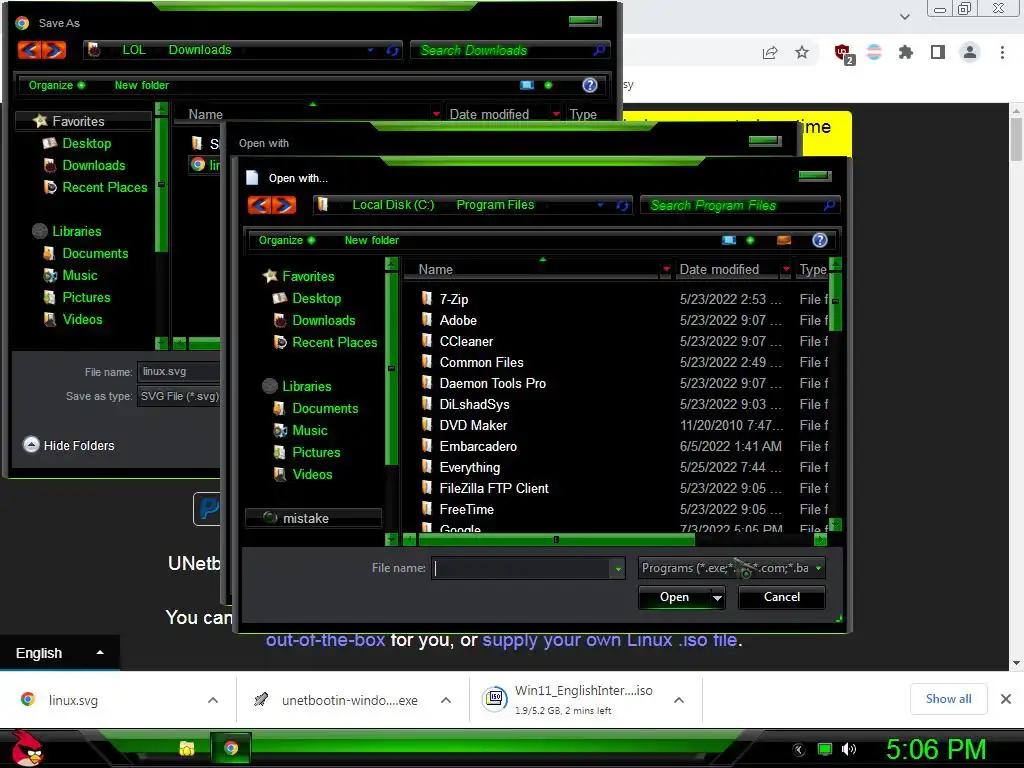The image size is (1024, 768).
Task: Open help in Open with dialog
Action: click(820, 240)
